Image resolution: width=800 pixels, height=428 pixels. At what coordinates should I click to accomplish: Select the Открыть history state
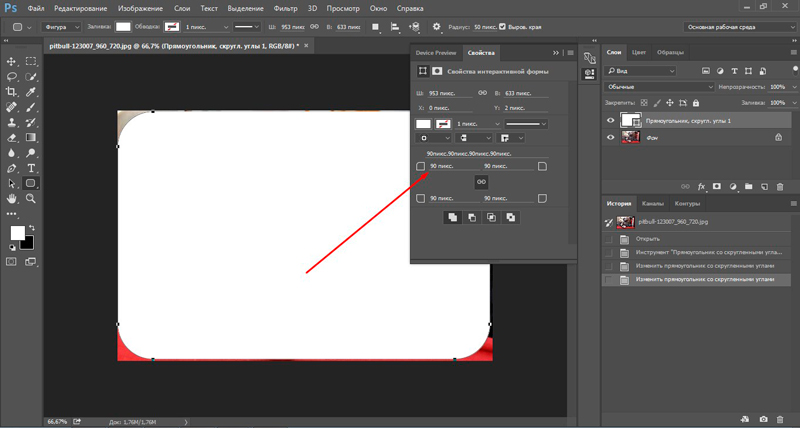tap(648, 239)
